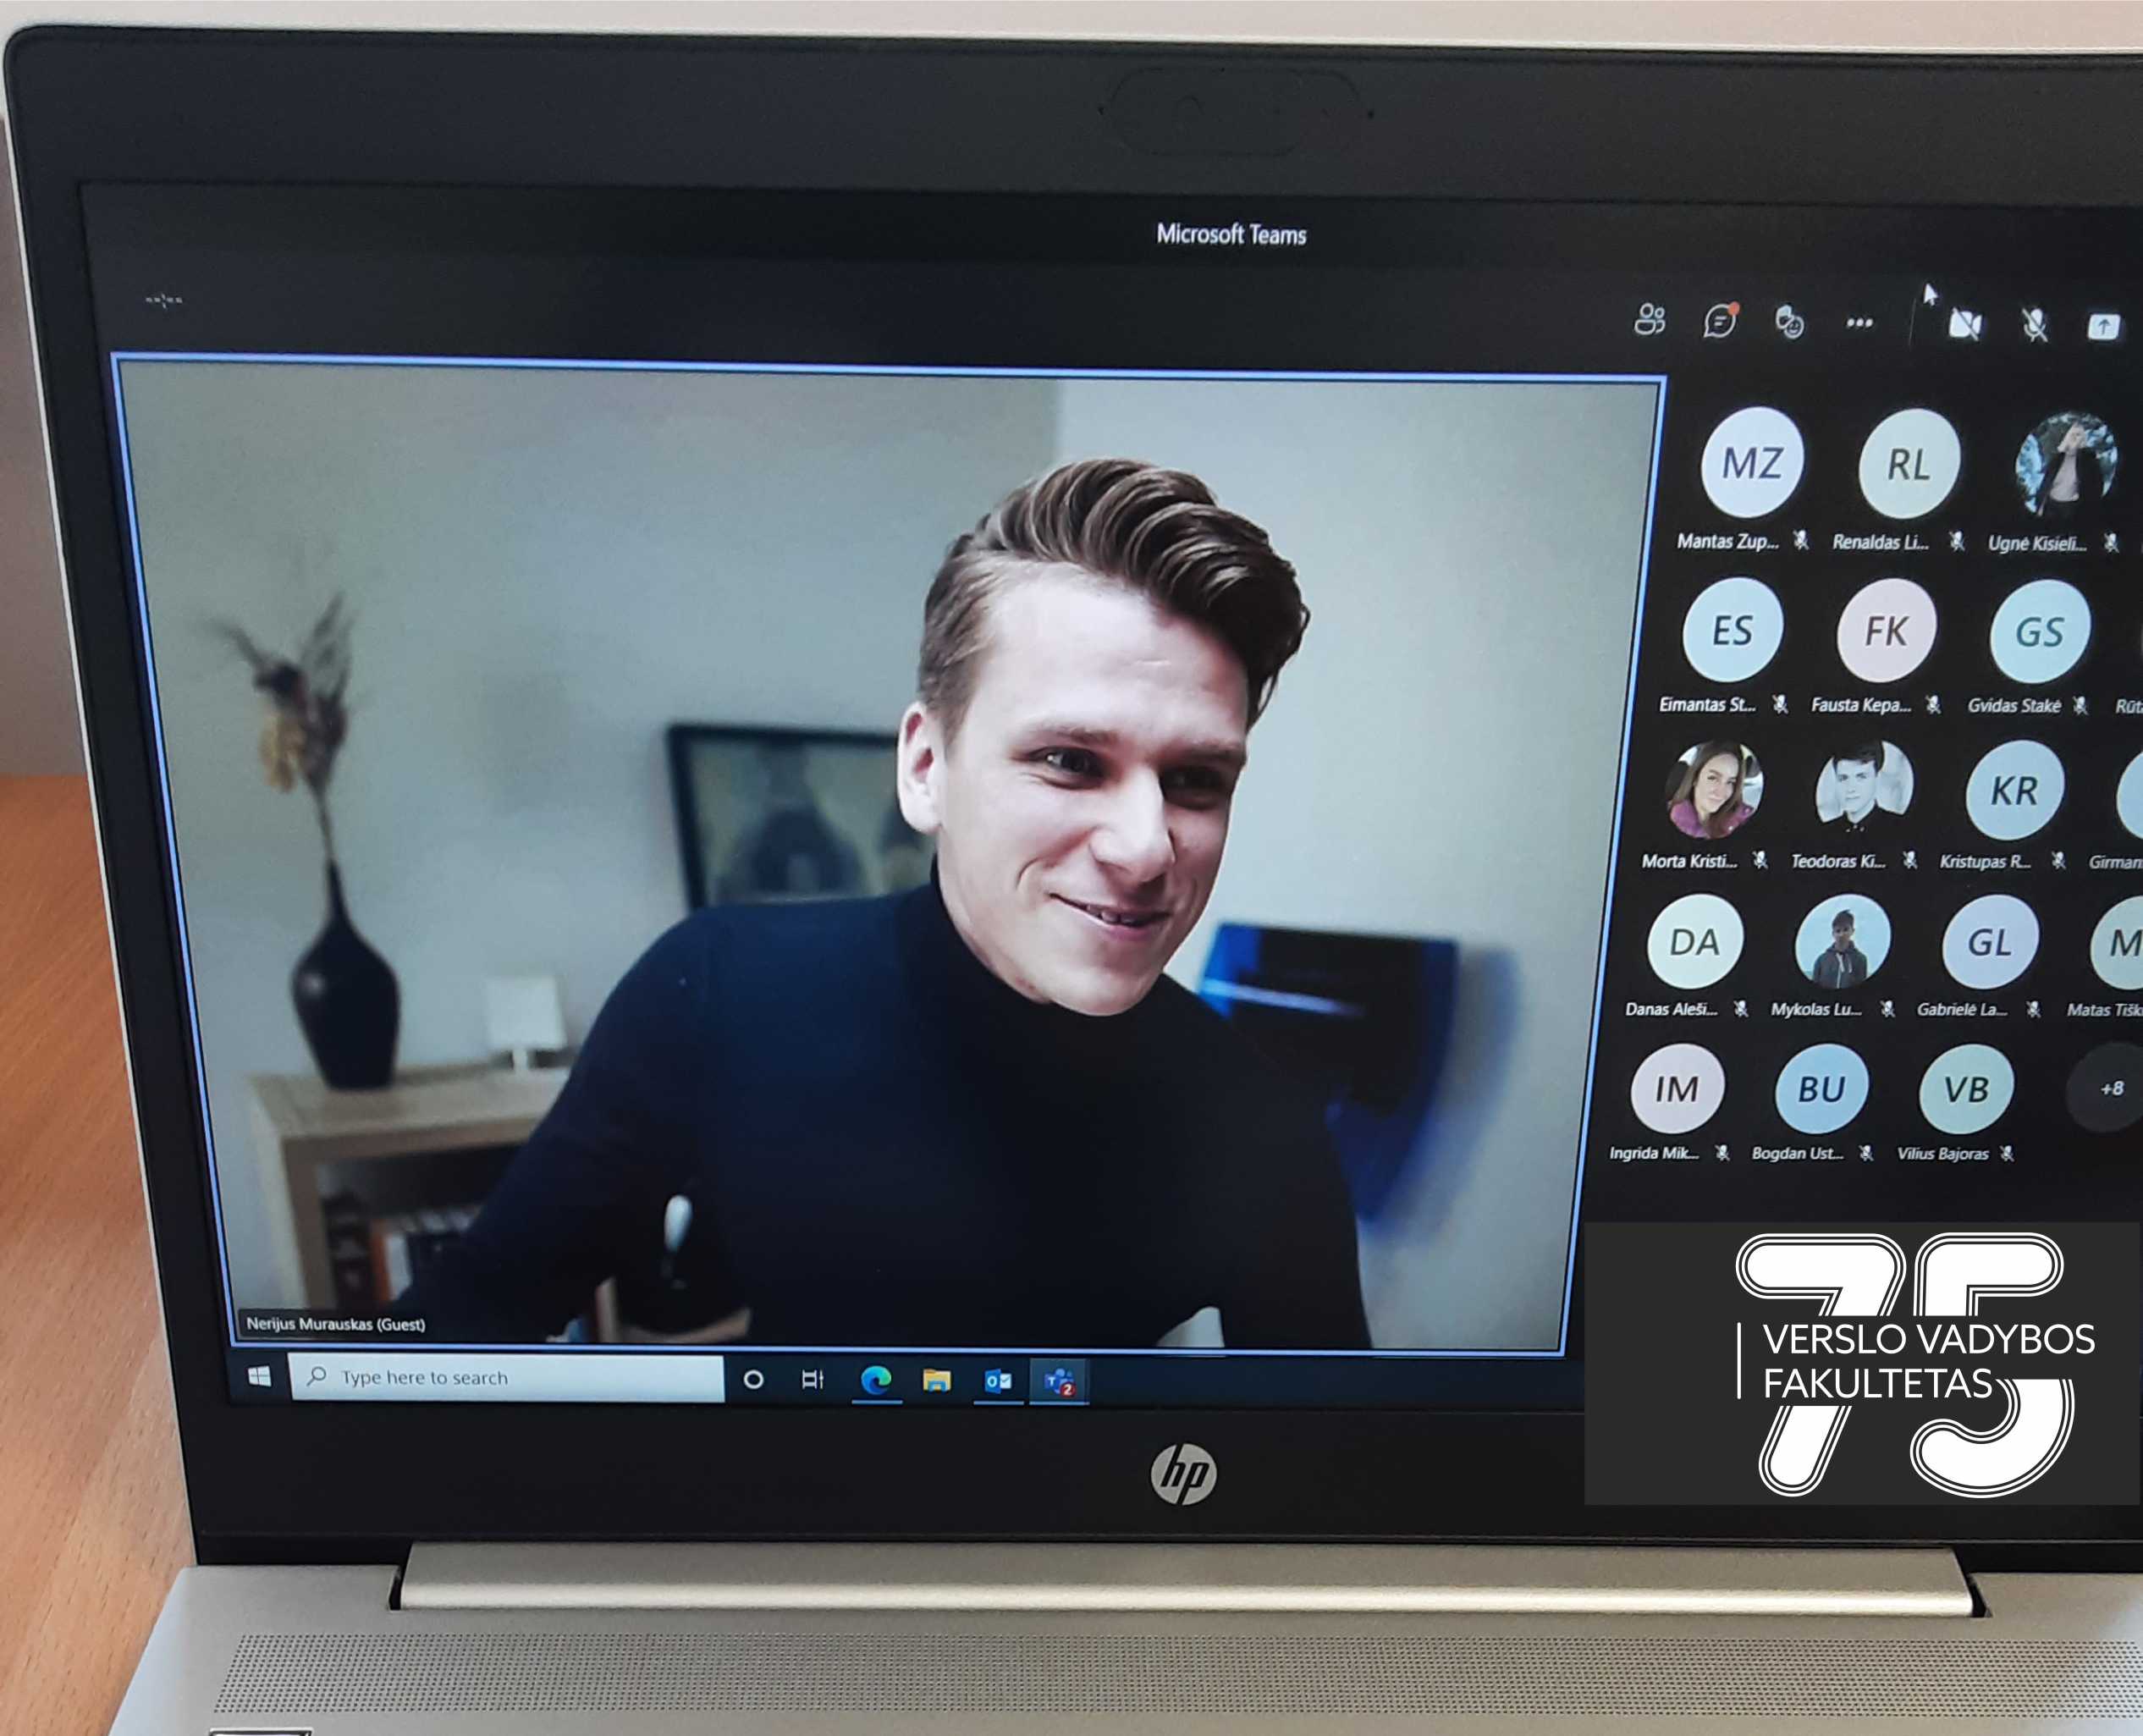Click the Share content icon
This screenshot has height=1736, width=2143.
[2104, 326]
